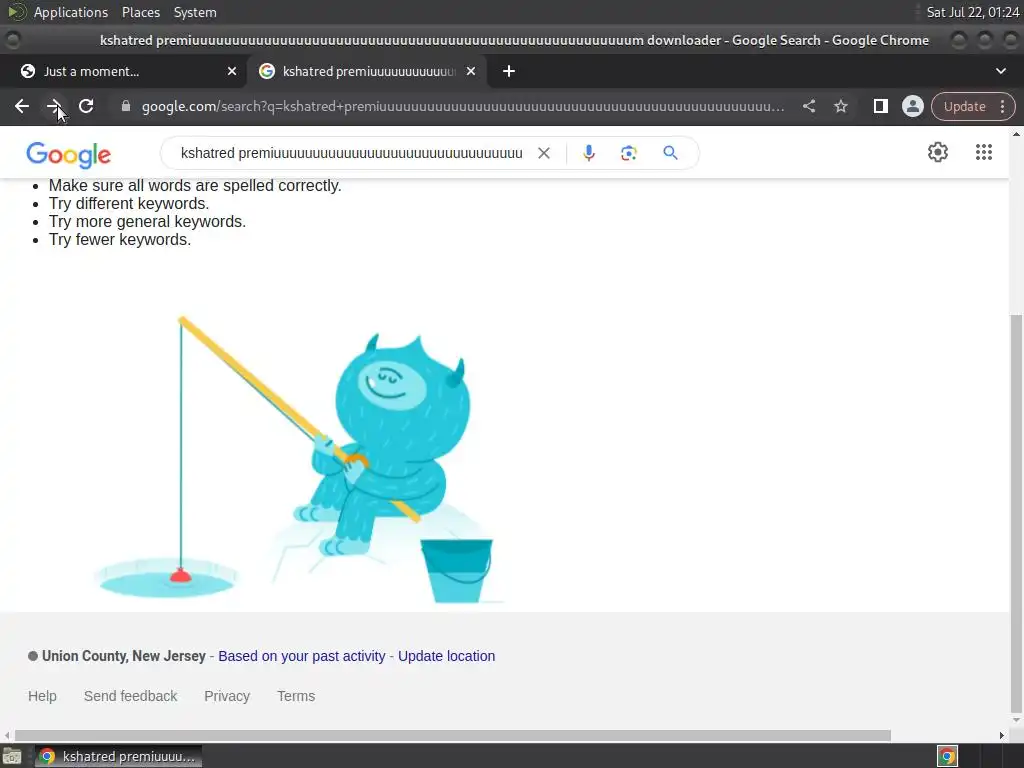Viewport: 1024px width, 768px height.
Task: Close the kshatred search tab
Action: point(471,71)
